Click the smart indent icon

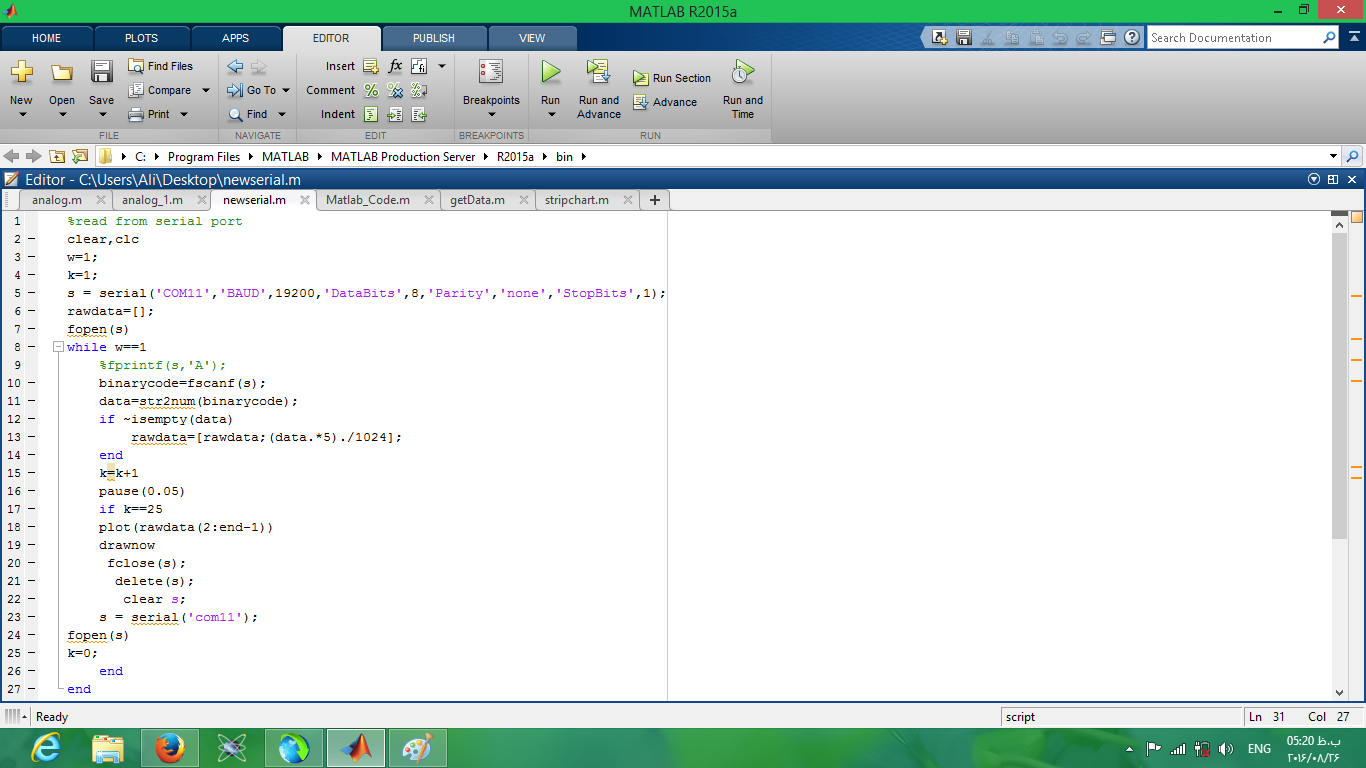[371, 114]
